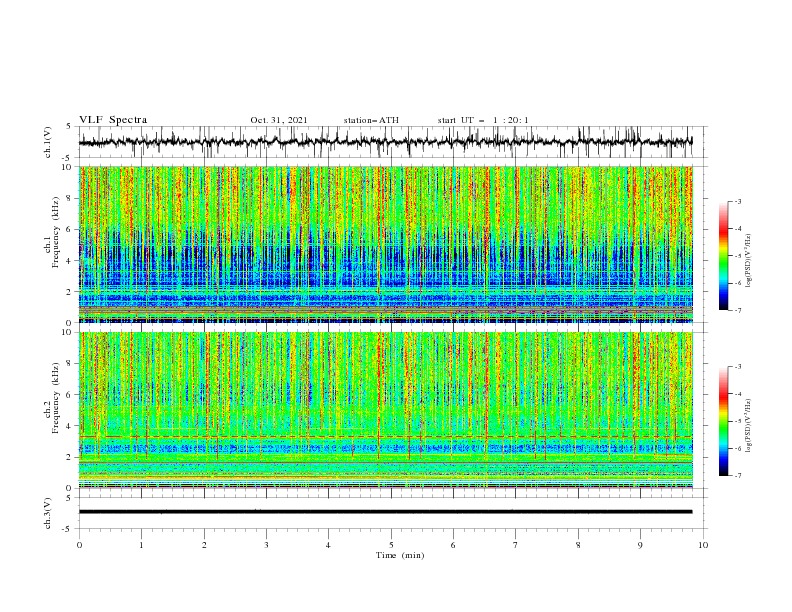Viewport: 792px width, 612px height.
Task: Click the "-5" tick on ch.1 colorbar
Action: pyautogui.click(x=738, y=256)
